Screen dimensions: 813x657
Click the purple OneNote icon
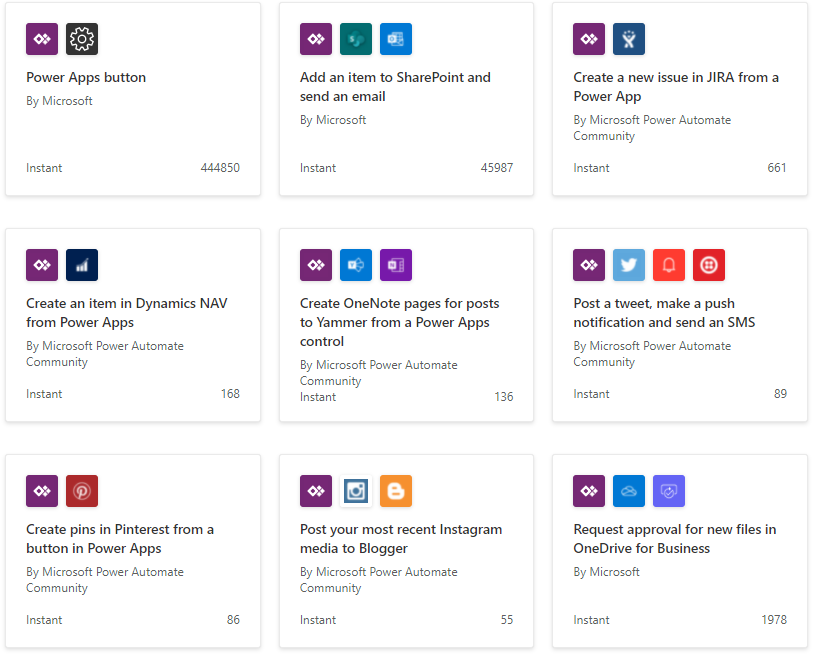[396, 265]
